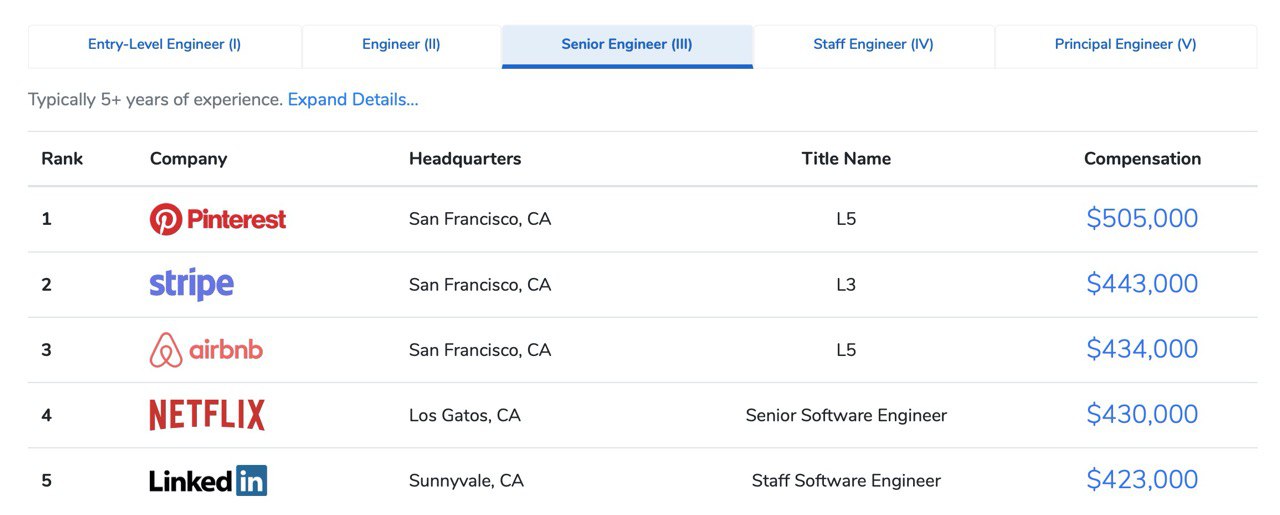The width and height of the screenshot is (1280, 515).
Task: Open Stripe's $443,000 compensation link
Action: click(1142, 284)
